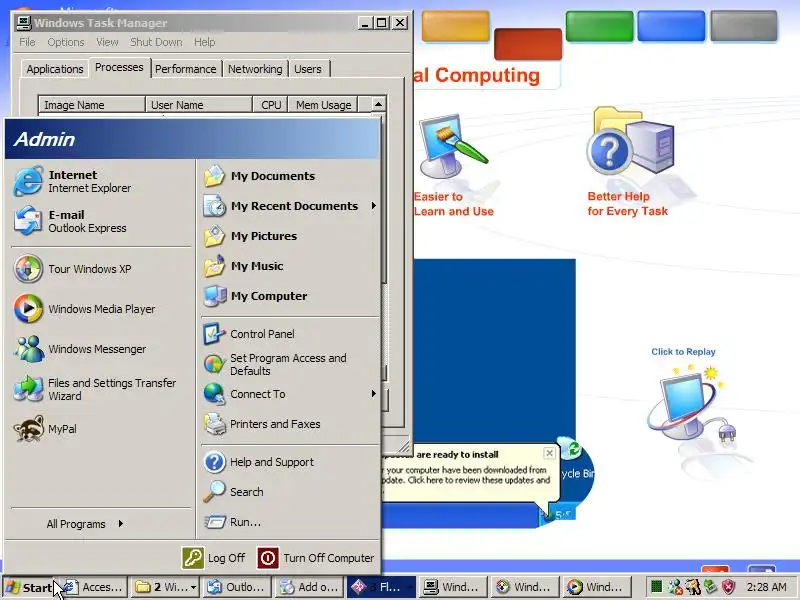
Task: Open Printers and Faxes
Action: click(x=290, y=424)
